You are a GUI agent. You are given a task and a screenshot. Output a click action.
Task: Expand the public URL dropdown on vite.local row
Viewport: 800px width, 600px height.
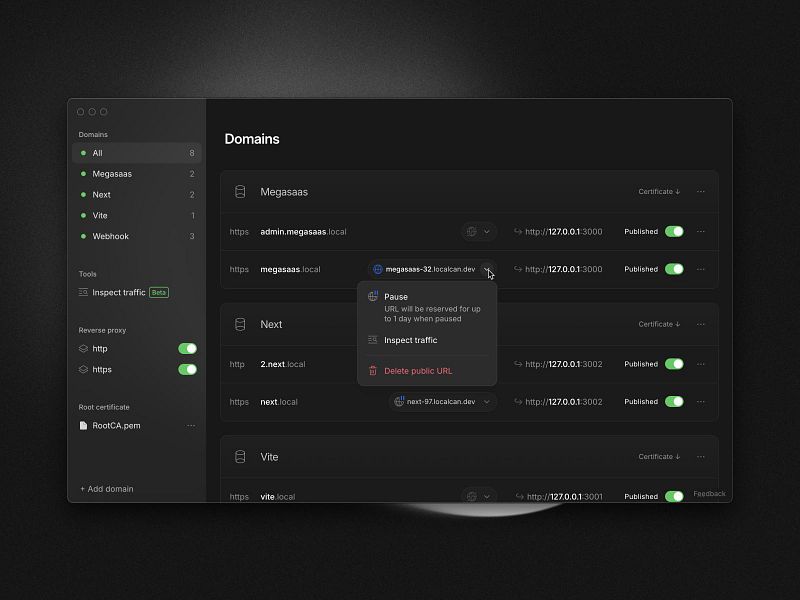click(487, 496)
